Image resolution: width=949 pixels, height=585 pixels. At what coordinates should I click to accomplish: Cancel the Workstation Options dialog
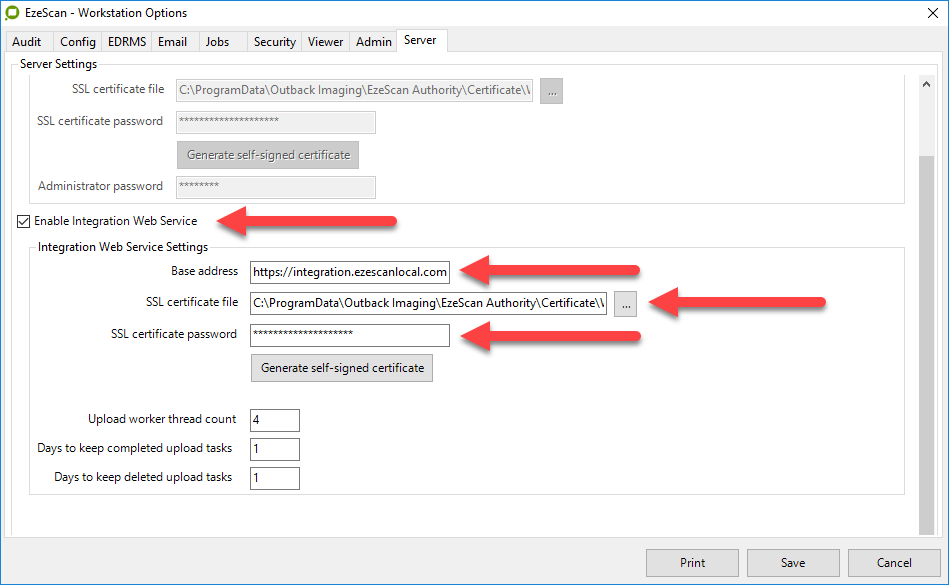(893, 562)
